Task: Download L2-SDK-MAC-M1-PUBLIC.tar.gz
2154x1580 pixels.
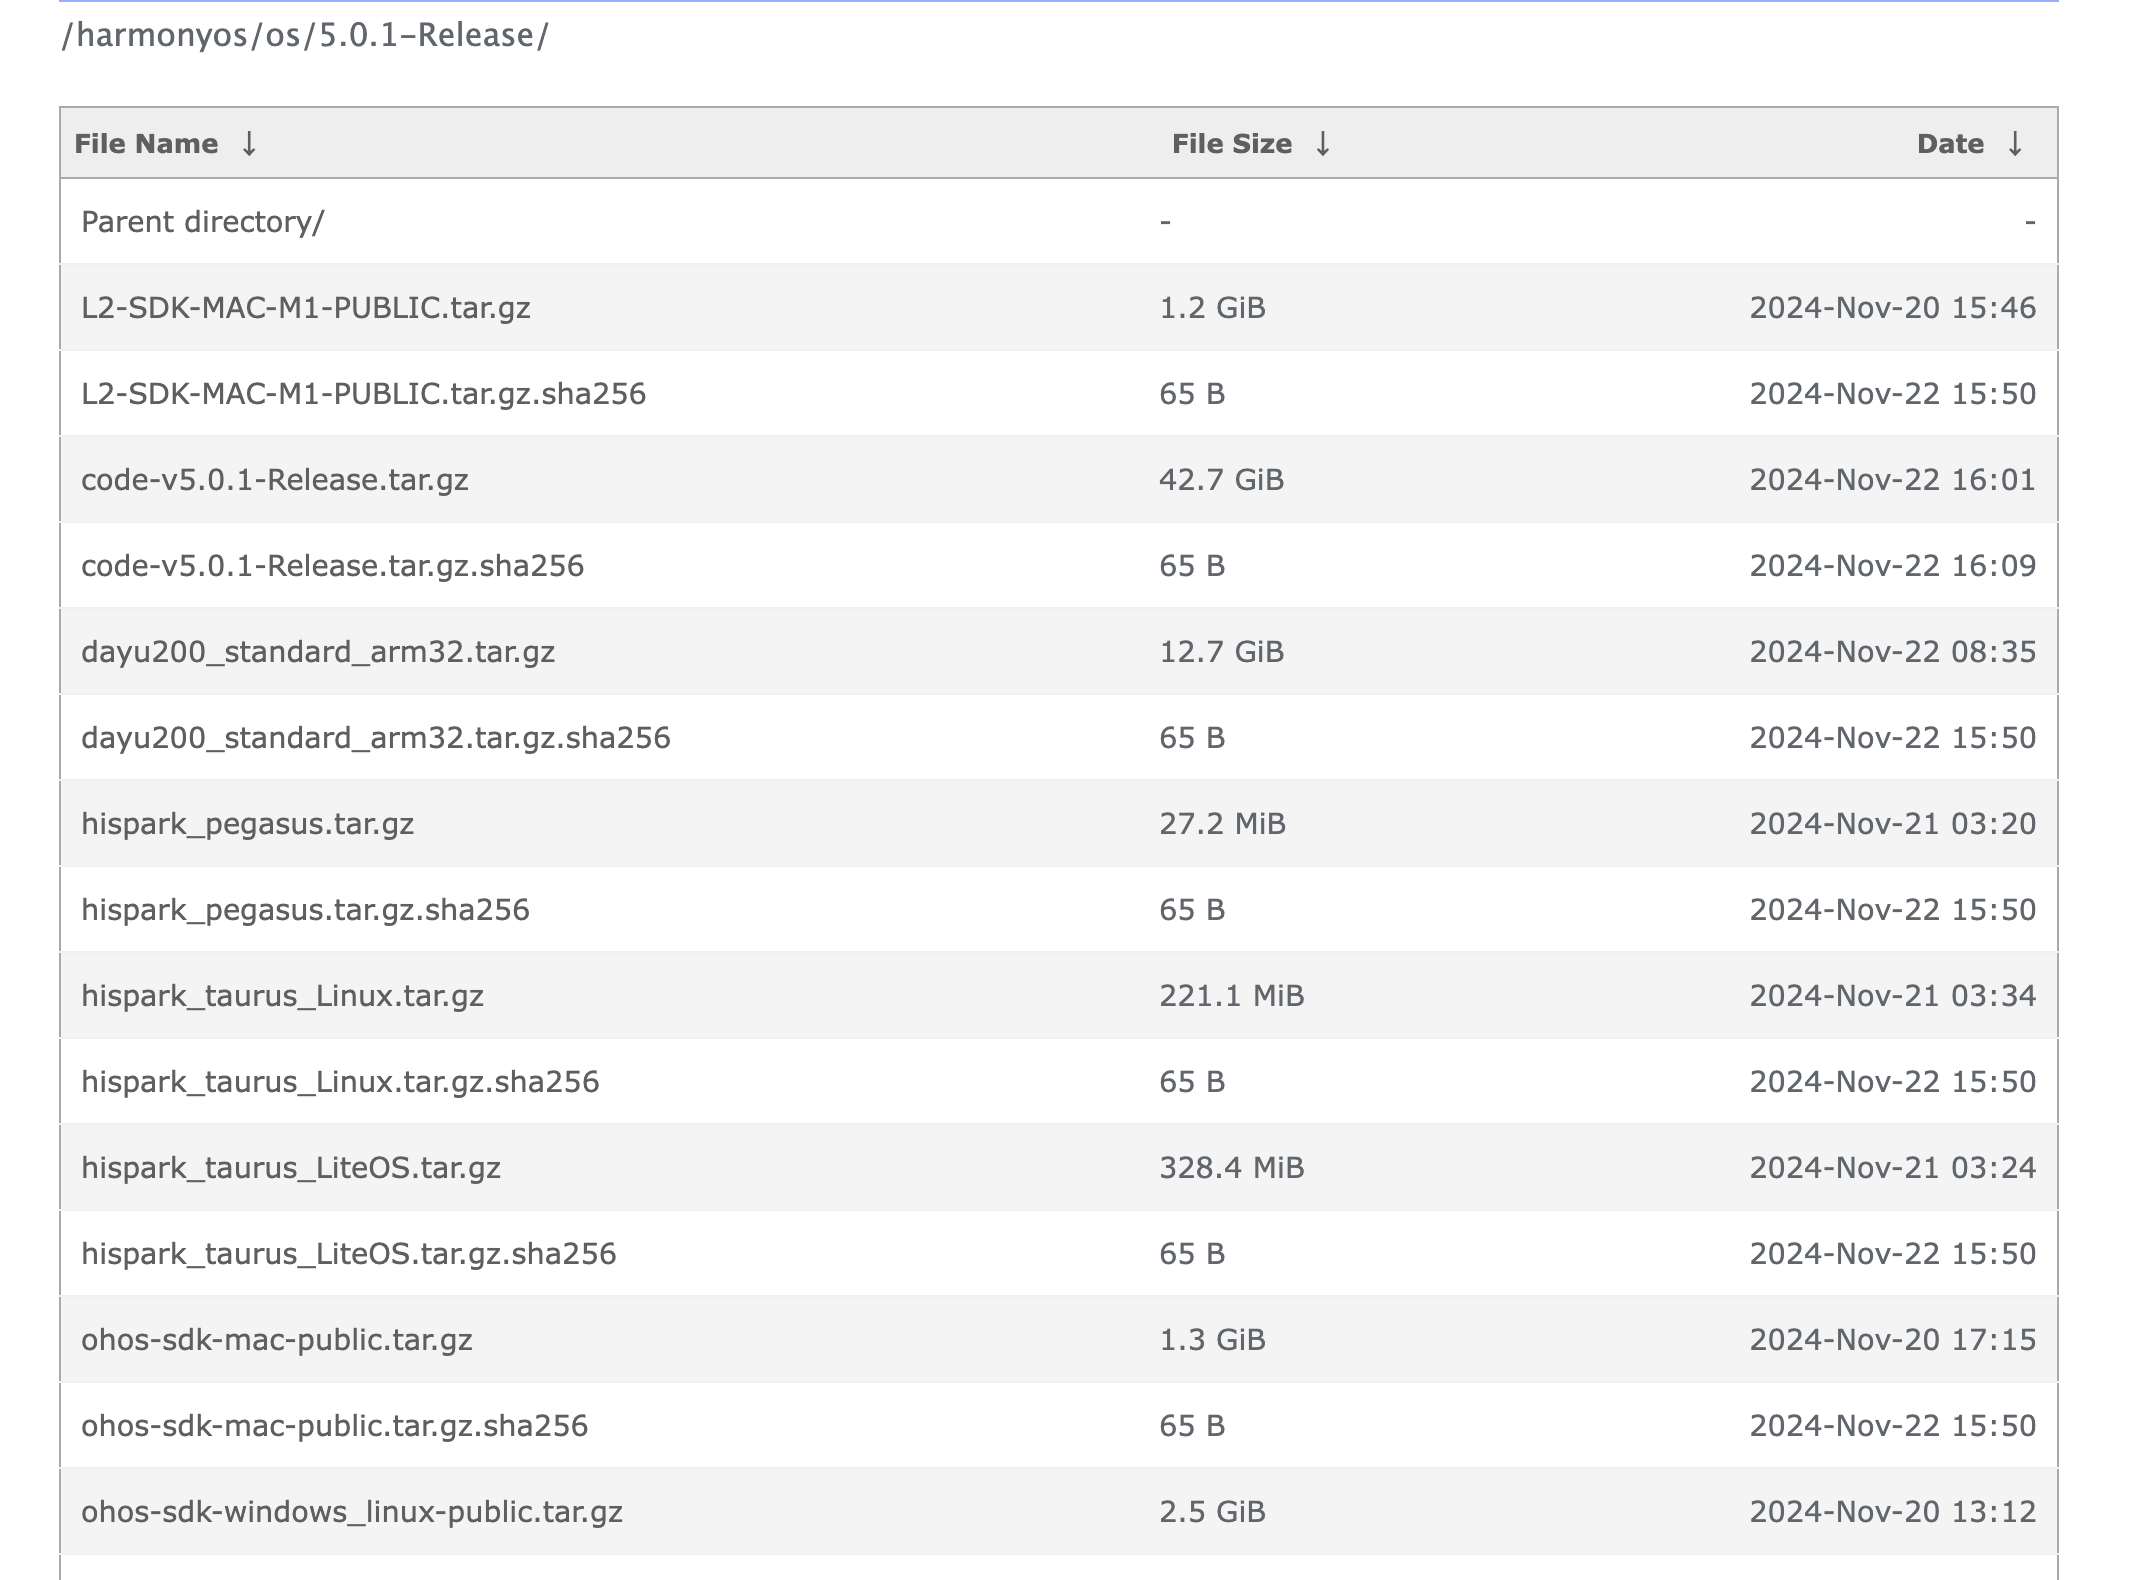Action: click(306, 308)
